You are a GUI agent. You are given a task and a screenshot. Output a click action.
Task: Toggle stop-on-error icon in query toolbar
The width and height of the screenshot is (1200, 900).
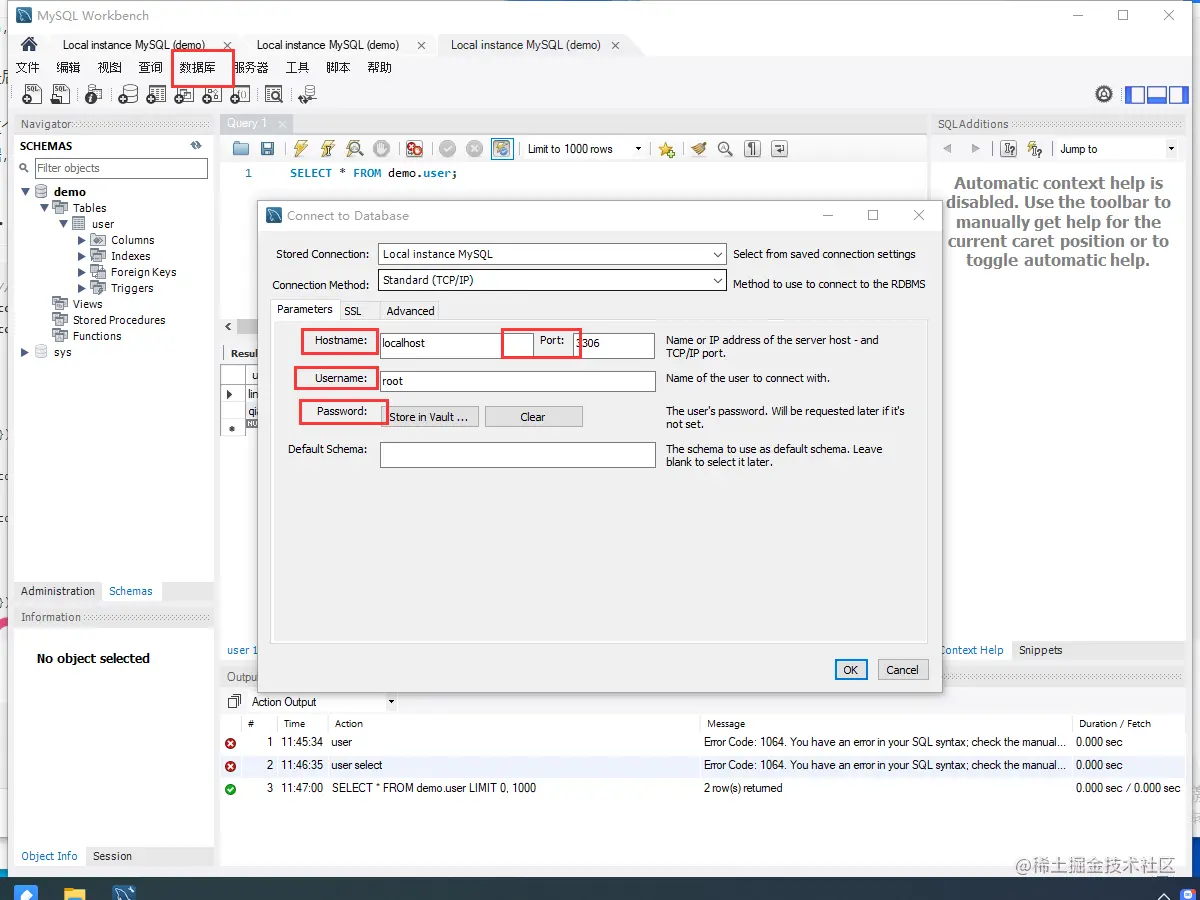coord(414,149)
